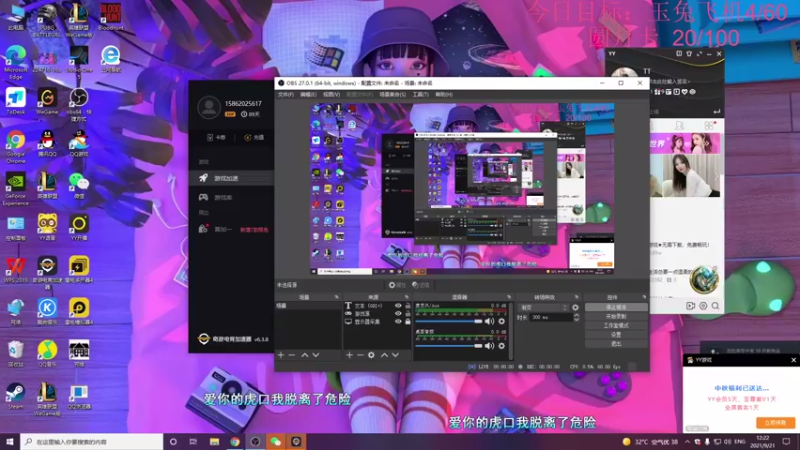Move the source up with the up arrow in the sources panel
The width and height of the screenshot is (800, 450).
384,355
